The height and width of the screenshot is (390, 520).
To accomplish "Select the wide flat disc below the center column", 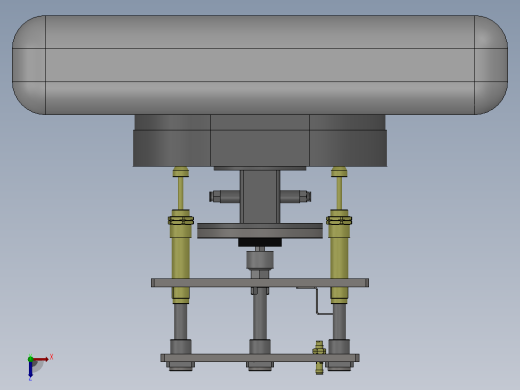I will click(x=260, y=231).
